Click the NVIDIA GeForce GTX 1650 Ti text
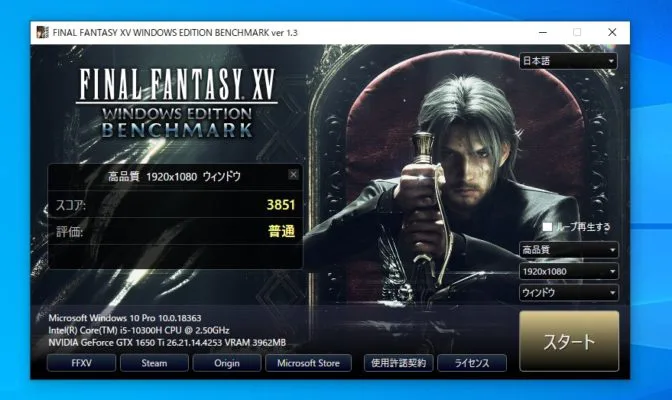The width and height of the screenshot is (672, 400). (x=167, y=343)
